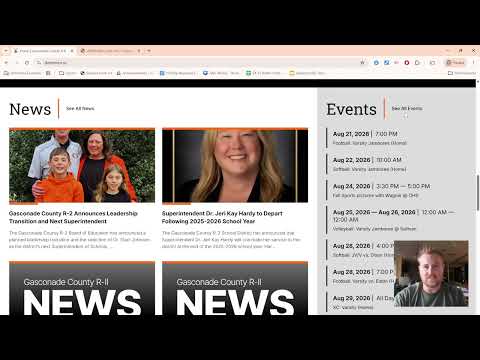Image resolution: width=480 pixels, height=360 pixels.
Task: Open the Gasconade bookmark on bookmarks bar
Action: pos(96,73)
